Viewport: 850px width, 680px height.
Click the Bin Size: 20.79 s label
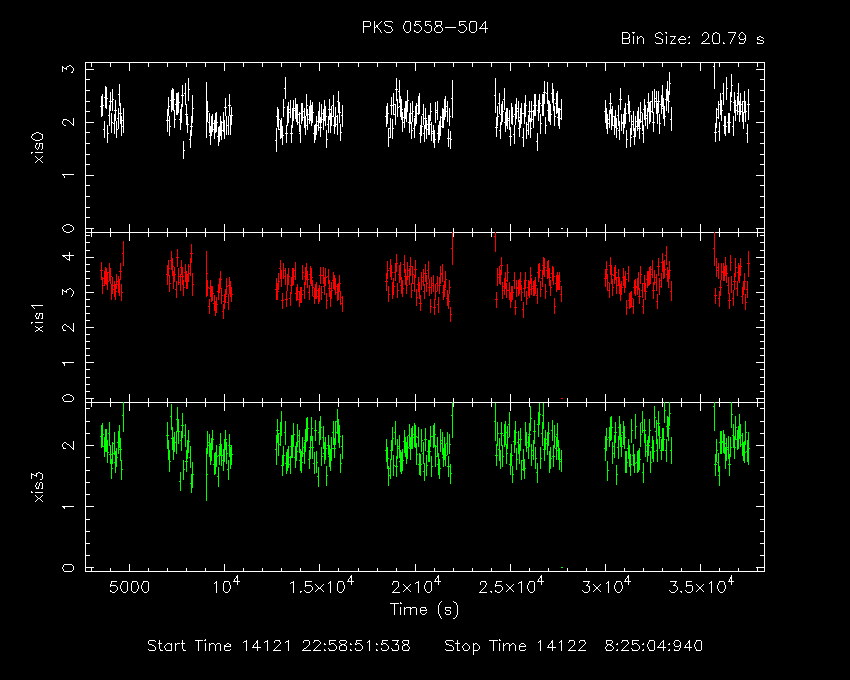tap(692, 39)
